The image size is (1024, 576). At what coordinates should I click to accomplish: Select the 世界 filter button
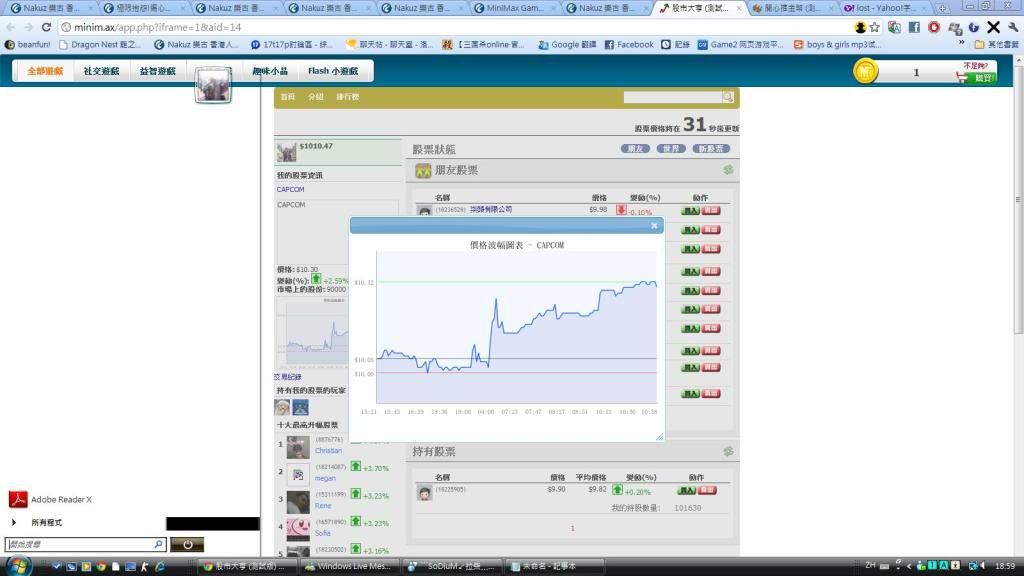(671, 148)
